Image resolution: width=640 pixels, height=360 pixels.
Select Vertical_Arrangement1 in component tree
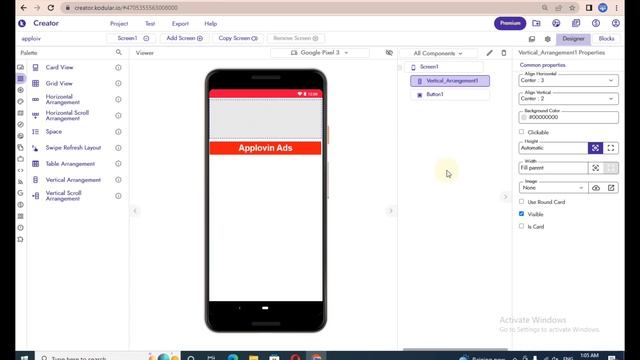click(450, 81)
